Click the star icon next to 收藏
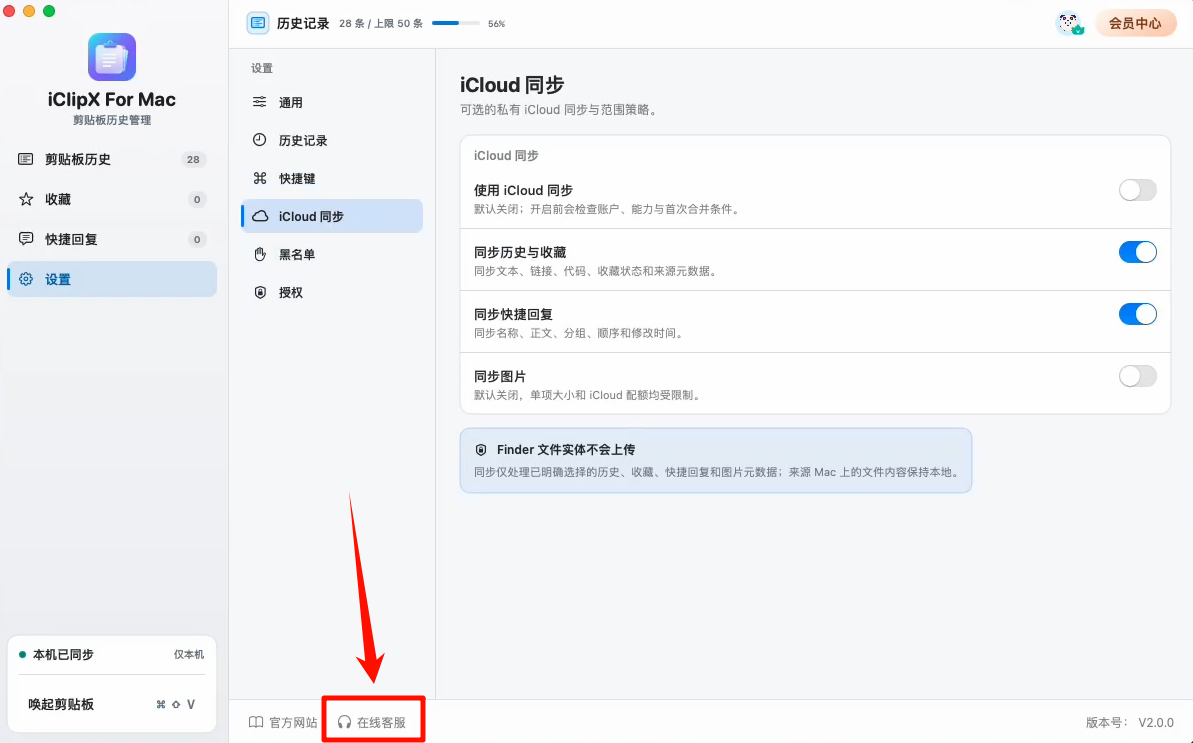1193x743 pixels. [x=26, y=199]
